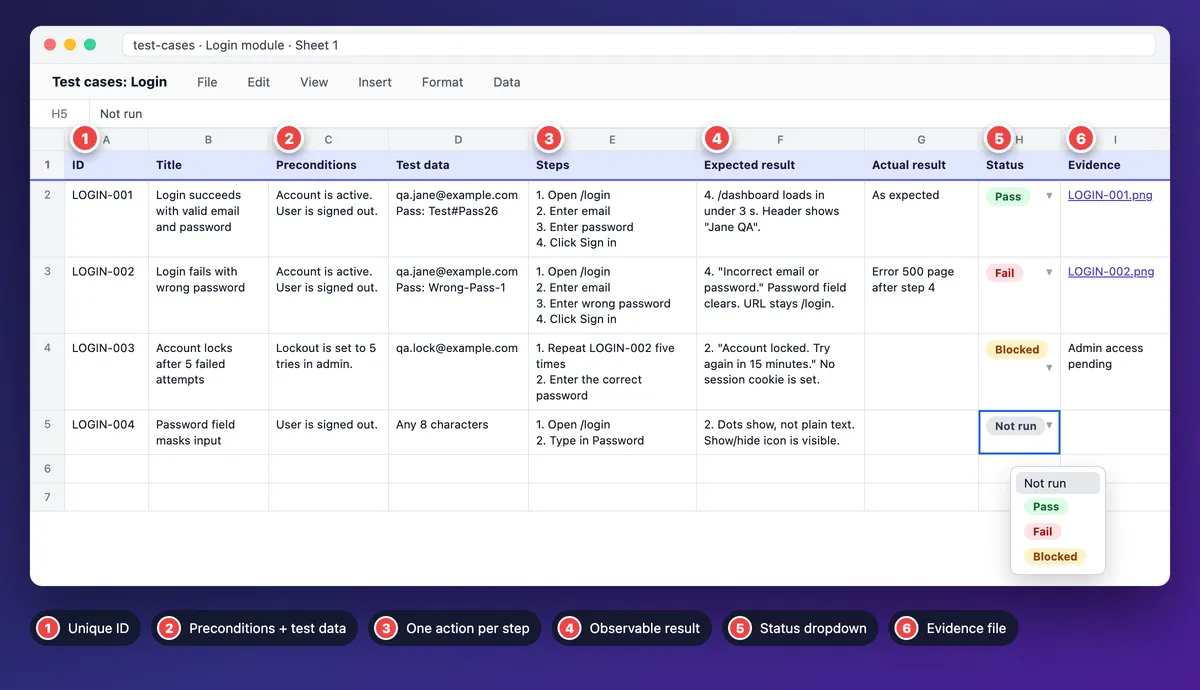The height and width of the screenshot is (690, 1200).
Task: Select cell 'Lockout is set to 5 tries in admin.'
Action: pyautogui.click(x=328, y=372)
